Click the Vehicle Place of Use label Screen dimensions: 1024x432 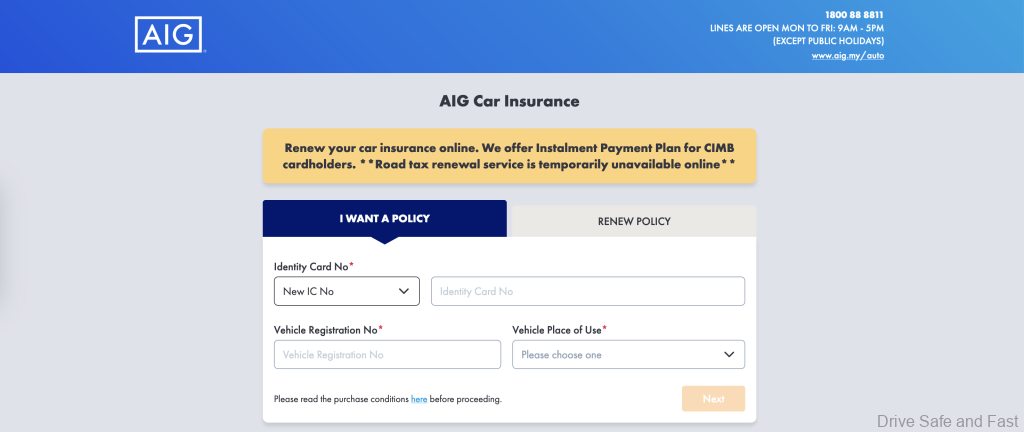click(x=559, y=330)
